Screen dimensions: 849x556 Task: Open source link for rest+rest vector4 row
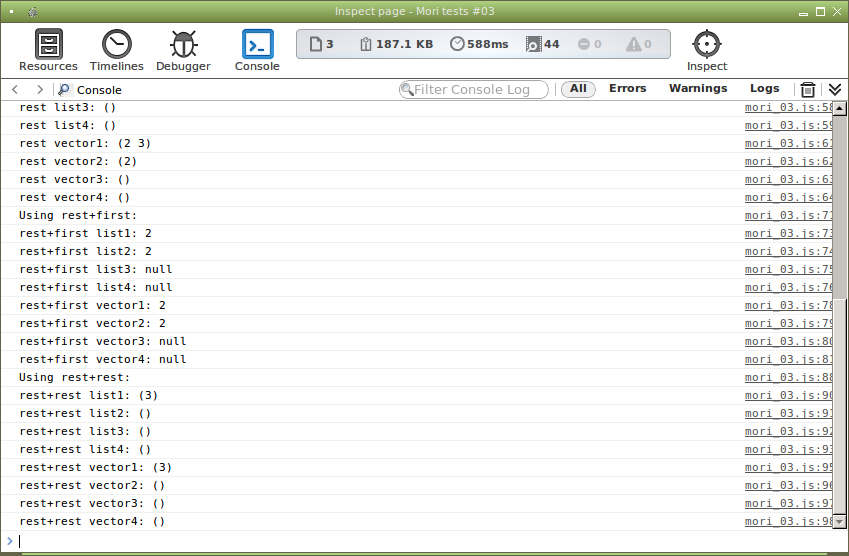tap(788, 521)
